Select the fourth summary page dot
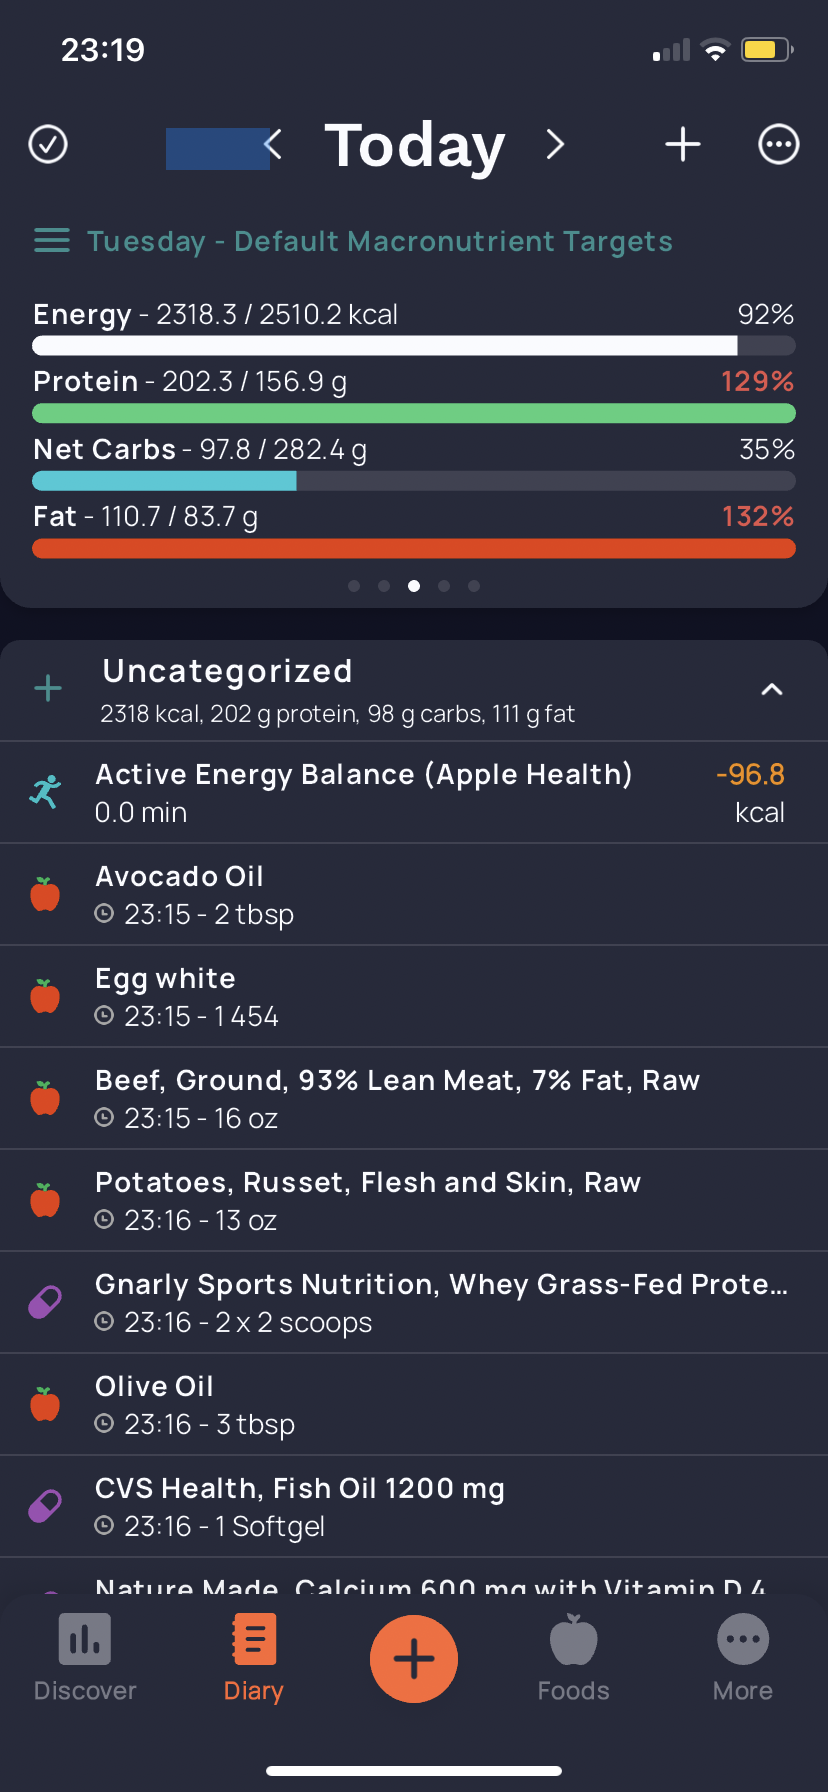This screenshot has width=828, height=1792. (x=444, y=586)
